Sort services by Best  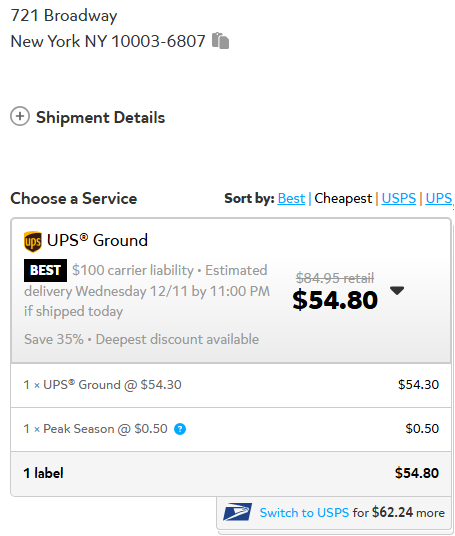click(x=291, y=198)
